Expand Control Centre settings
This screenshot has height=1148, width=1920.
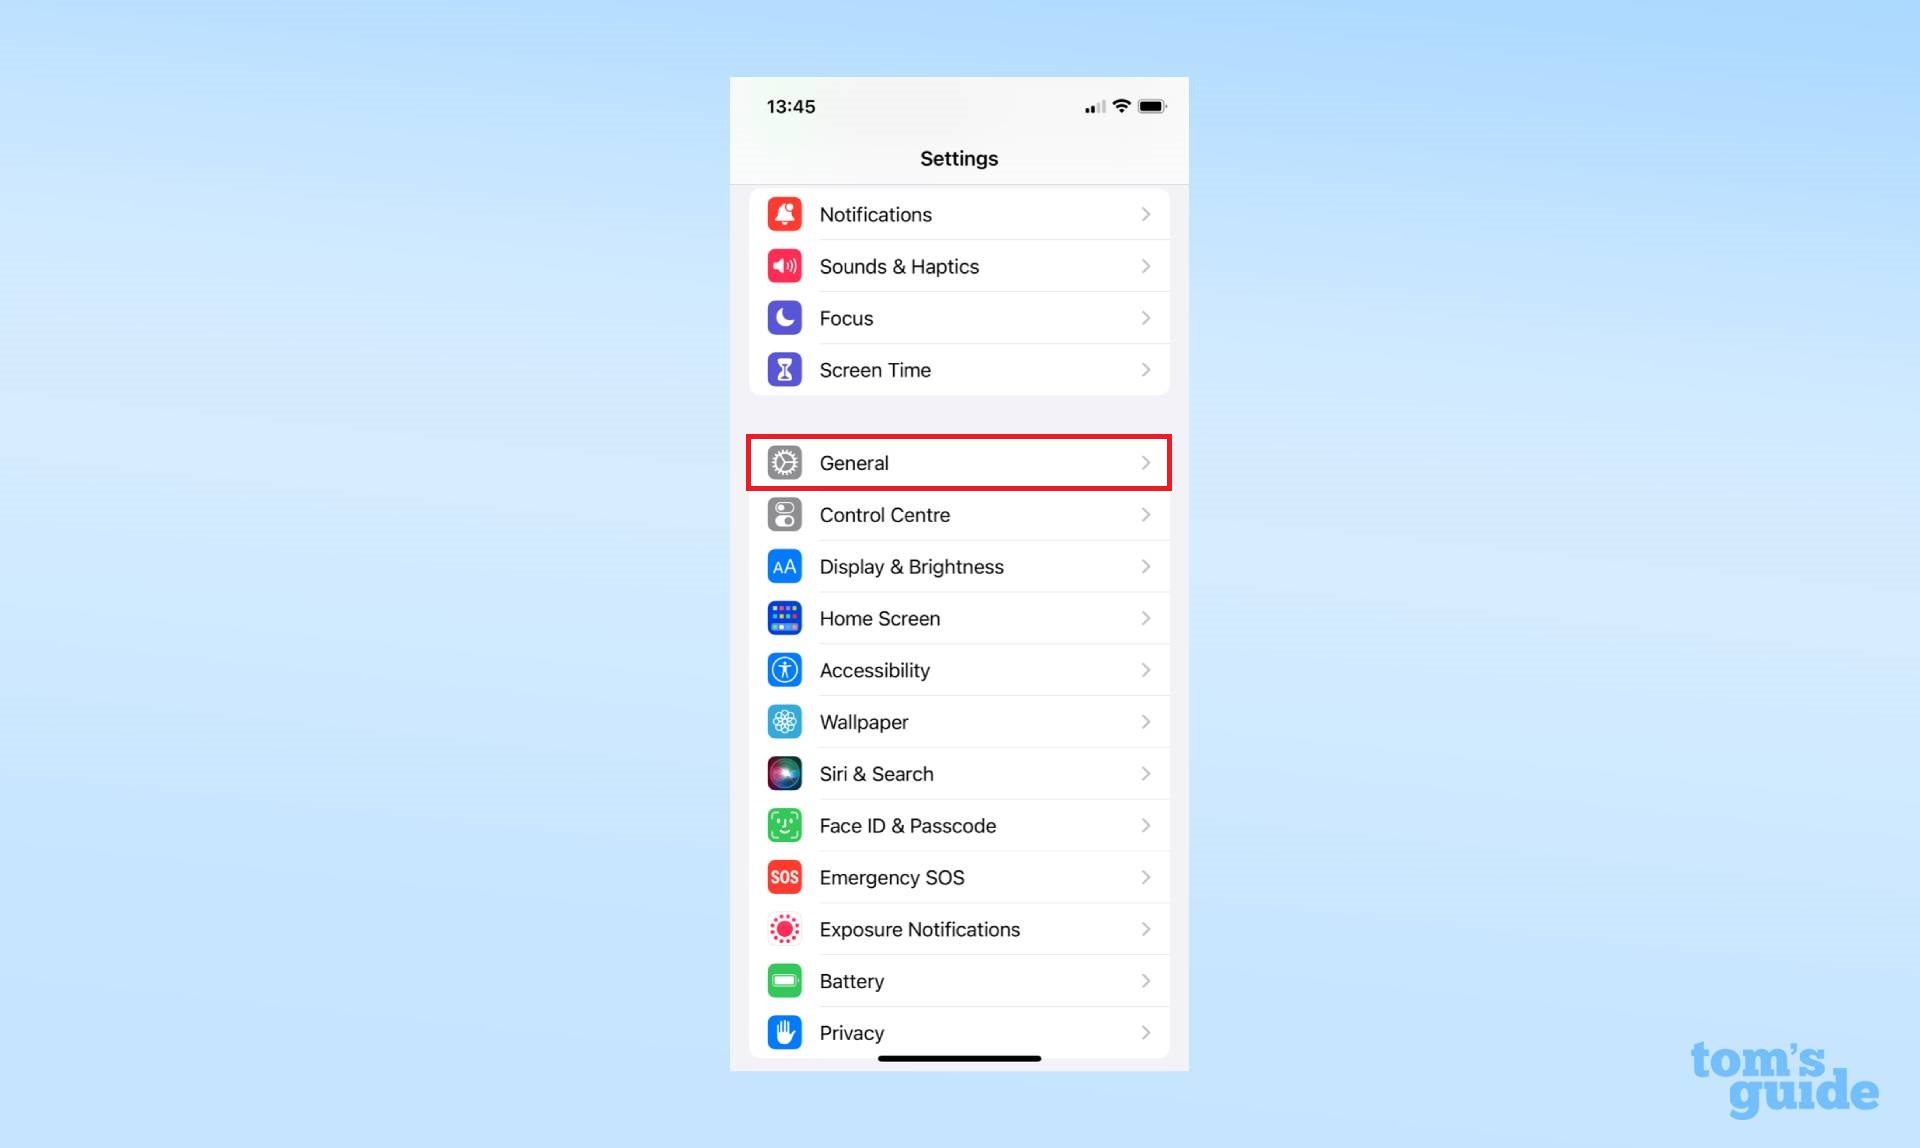(x=959, y=514)
